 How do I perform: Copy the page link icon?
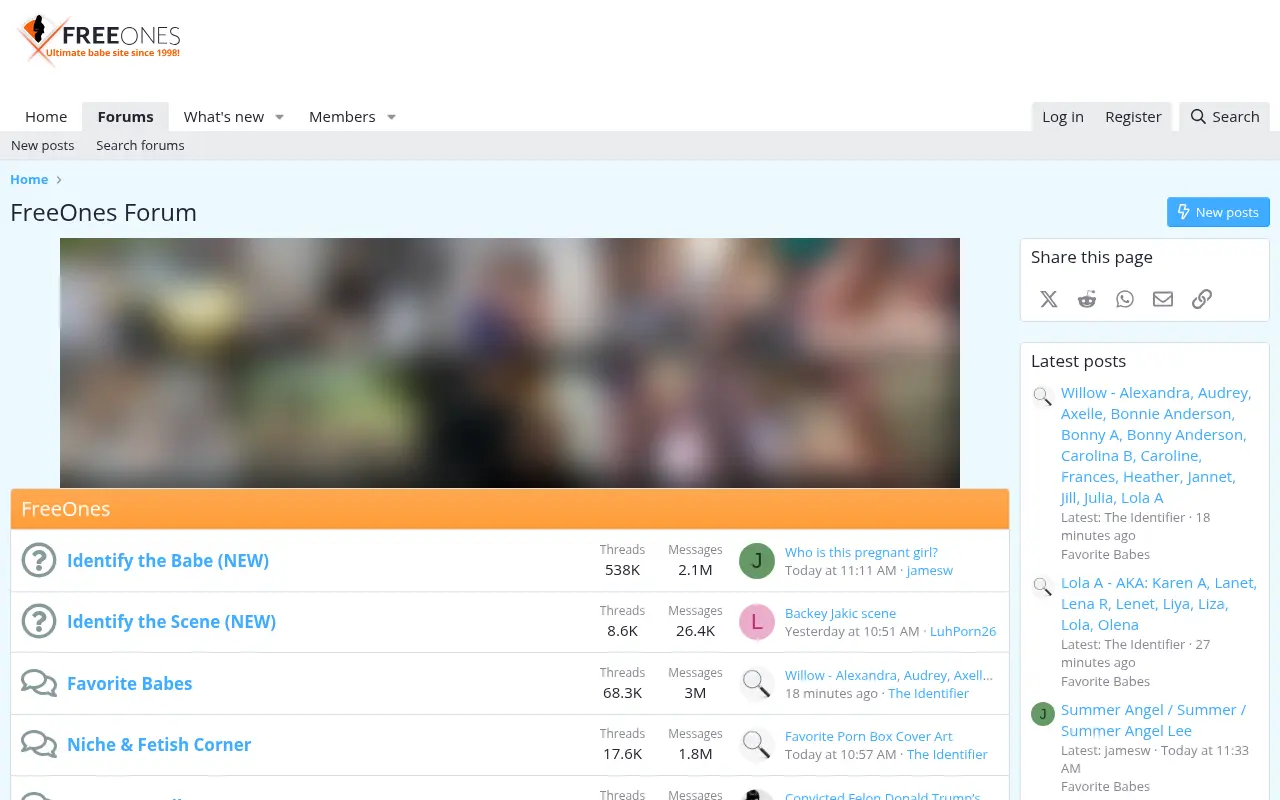coord(1202,299)
